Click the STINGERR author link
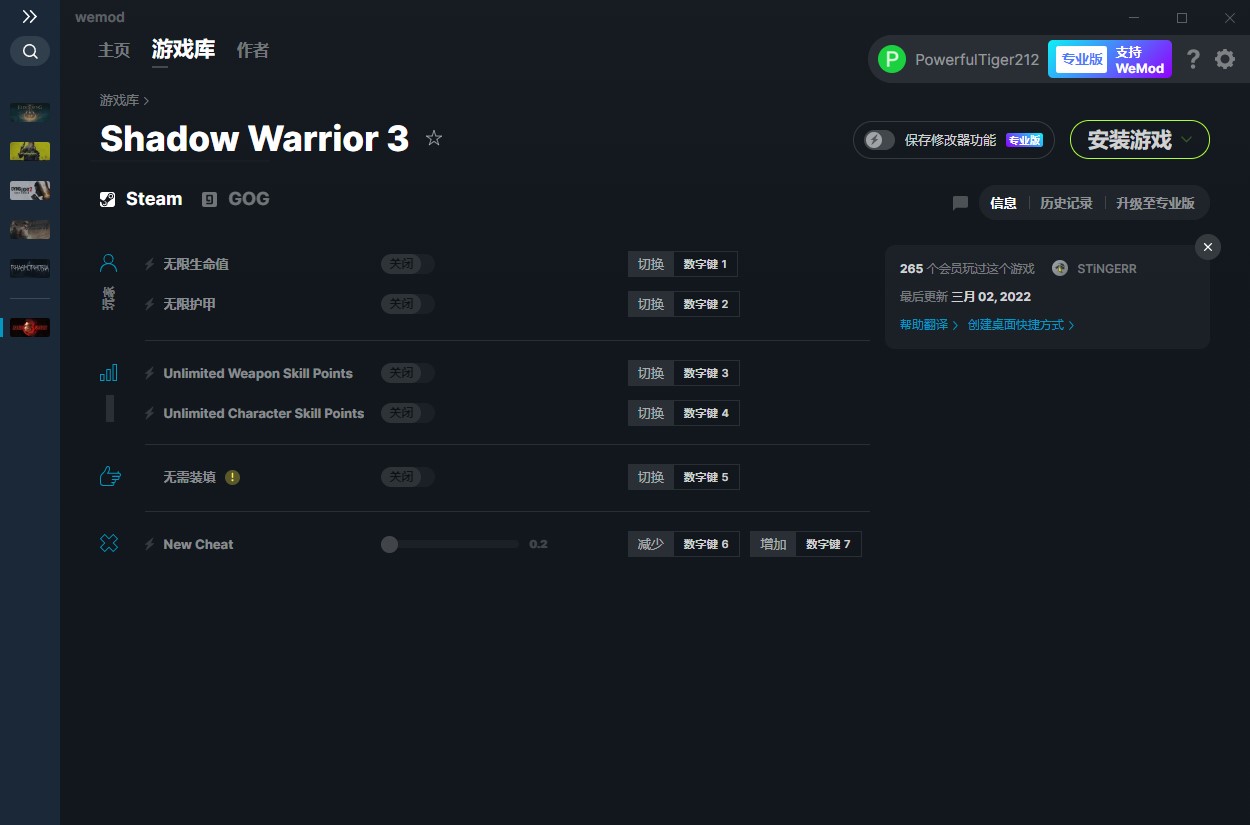This screenshot has width=1250, height=825. click(1107, 269)
